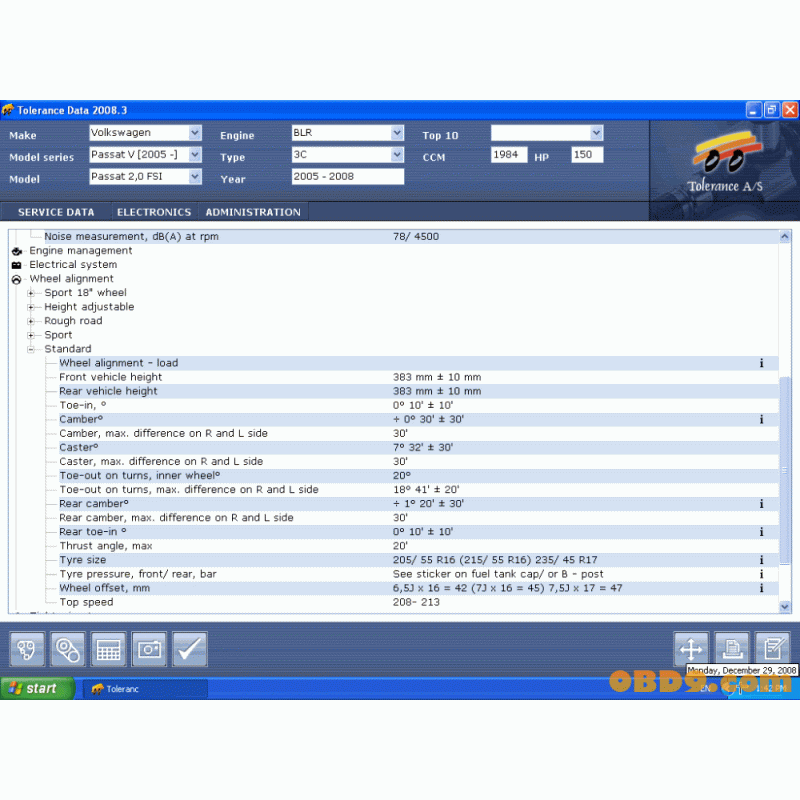Expand the Sport 18" wheel node
The image size is (800, 800).
click(31, 293)
